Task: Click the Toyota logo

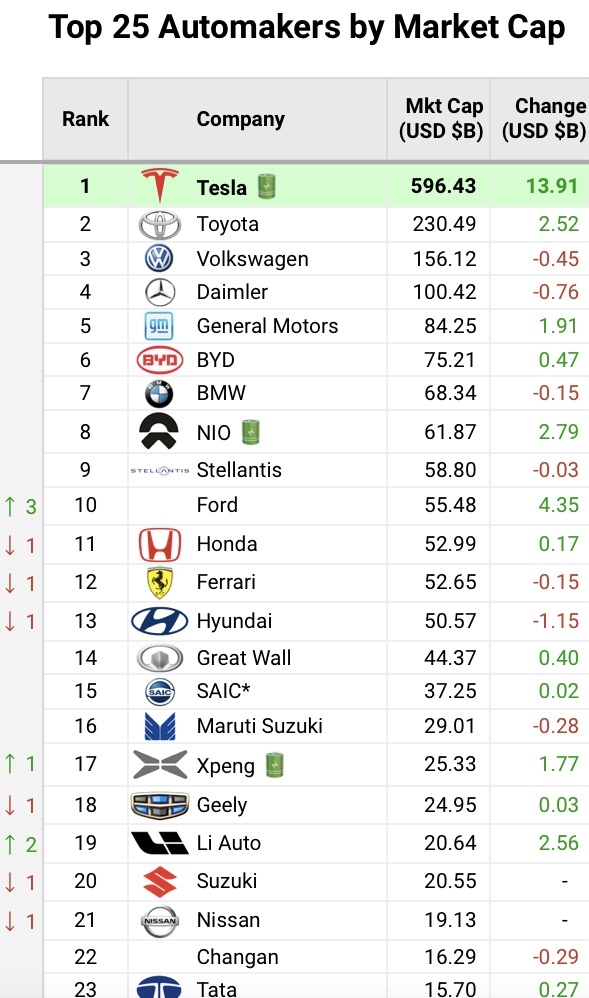Action: (160, 224)
